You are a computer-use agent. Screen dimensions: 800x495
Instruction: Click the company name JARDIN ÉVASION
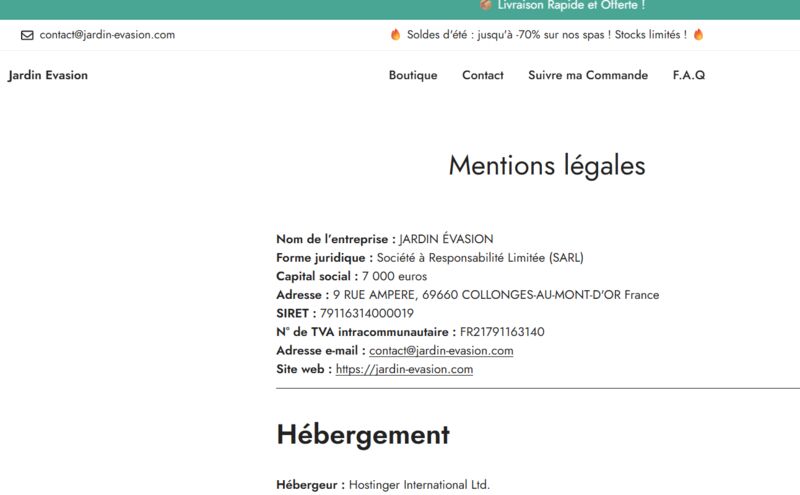click(x=446, y=239)
